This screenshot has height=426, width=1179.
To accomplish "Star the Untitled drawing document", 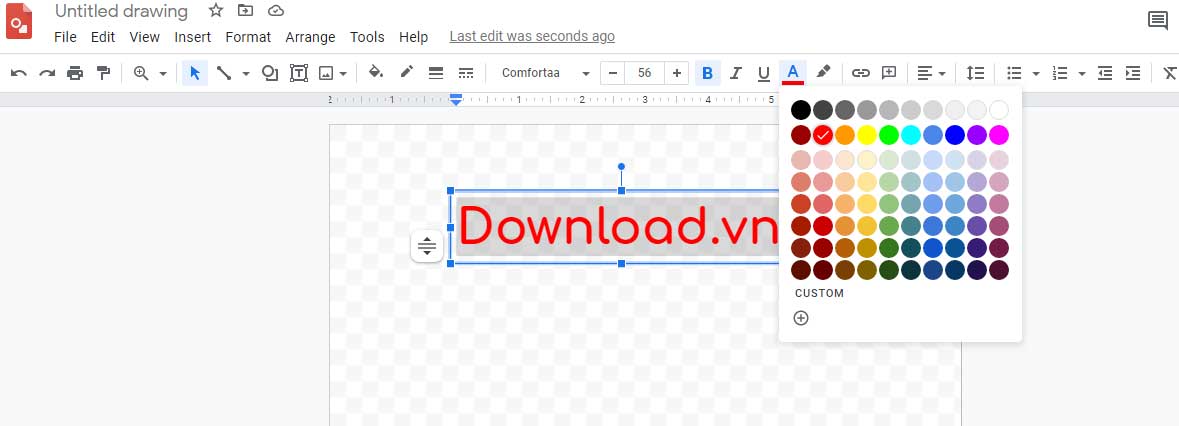I will (216, 11).
